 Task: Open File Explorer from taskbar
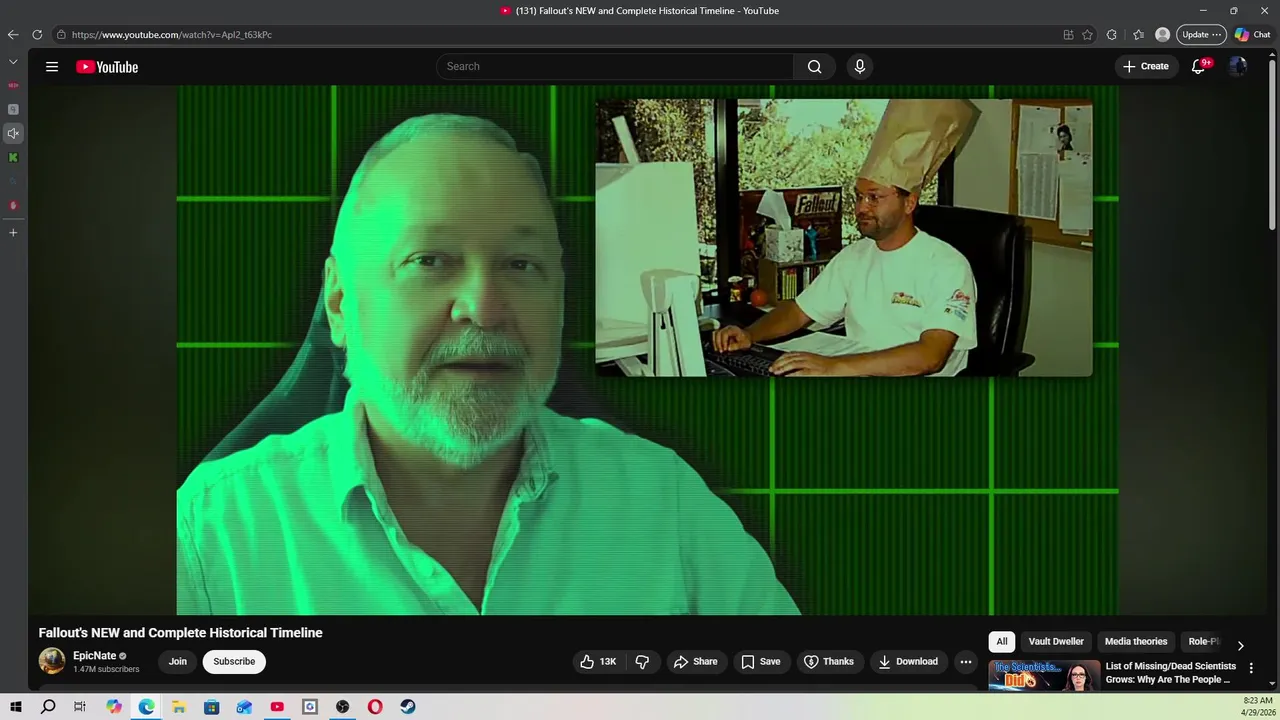(x=179, y=707)
